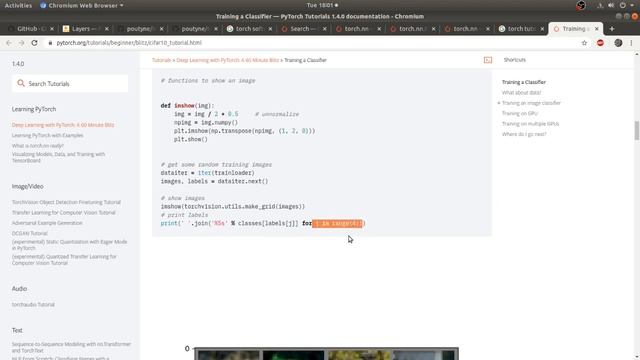640x360 pixels.
Task: Open the power tray icon
Action: tap(622, 5)
